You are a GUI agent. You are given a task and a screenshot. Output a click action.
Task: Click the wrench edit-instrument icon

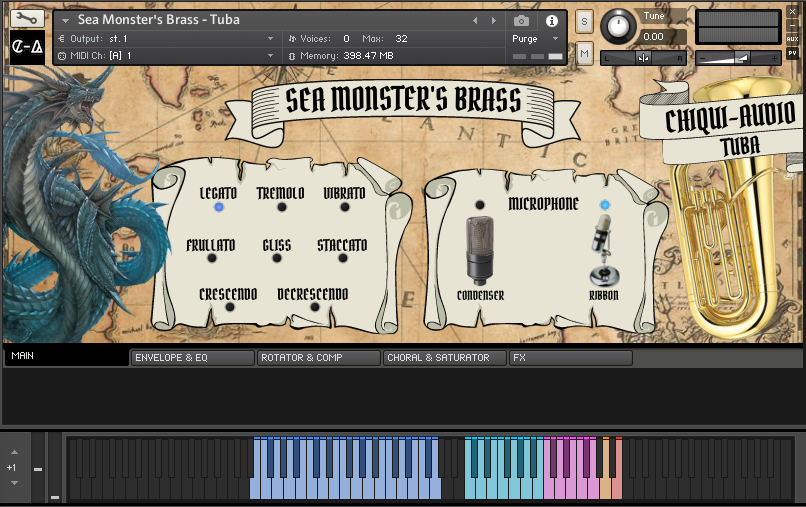tap(26, 18)
